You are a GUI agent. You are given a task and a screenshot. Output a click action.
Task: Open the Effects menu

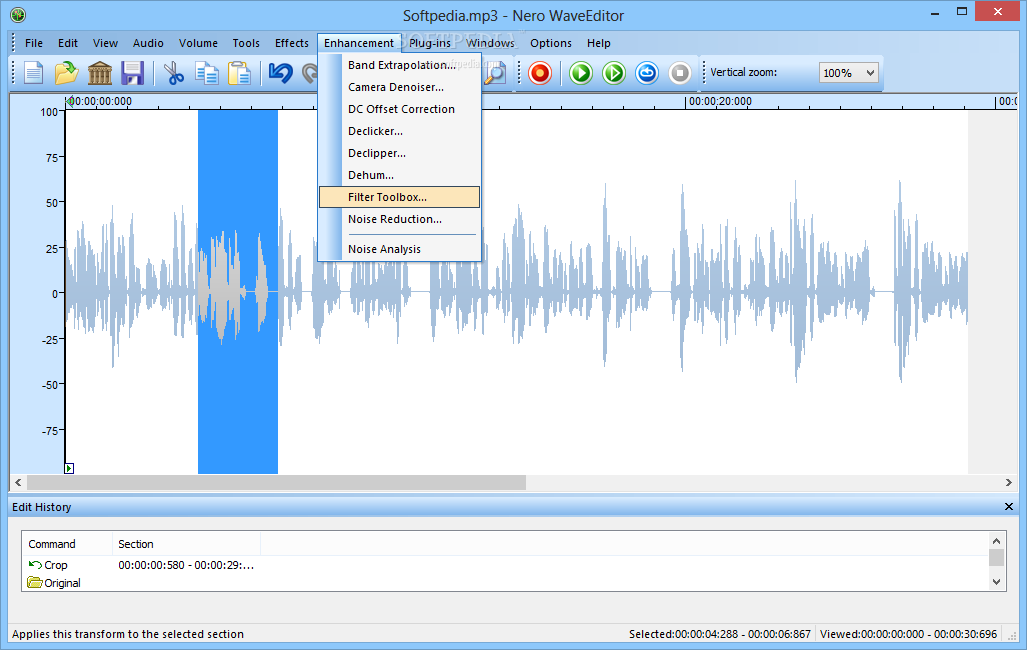(291, 43)
